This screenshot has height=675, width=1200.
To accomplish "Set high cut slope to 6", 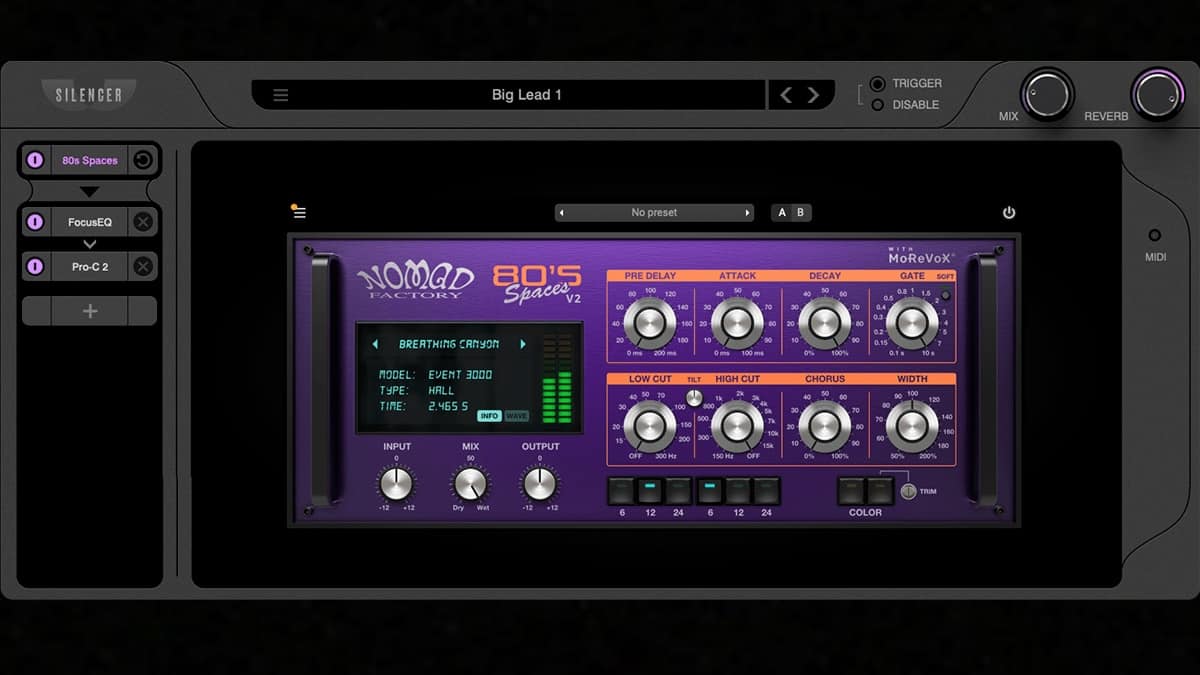I will coord(710,490).
